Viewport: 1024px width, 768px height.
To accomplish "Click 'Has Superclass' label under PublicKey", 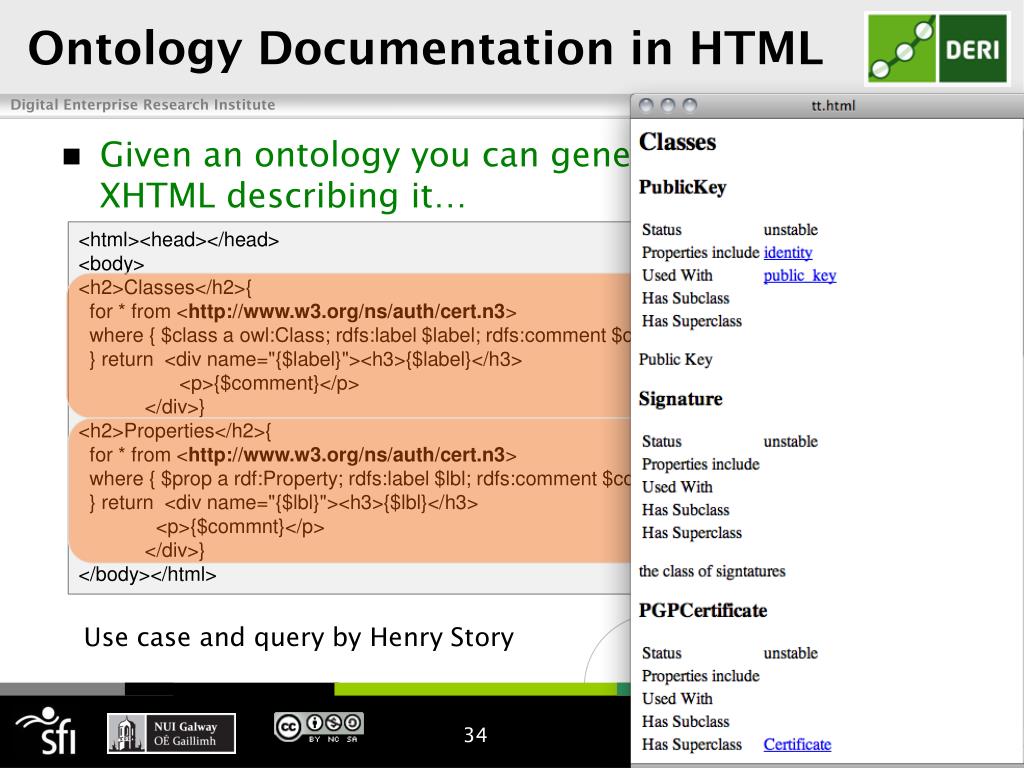I will coord(692,321).
